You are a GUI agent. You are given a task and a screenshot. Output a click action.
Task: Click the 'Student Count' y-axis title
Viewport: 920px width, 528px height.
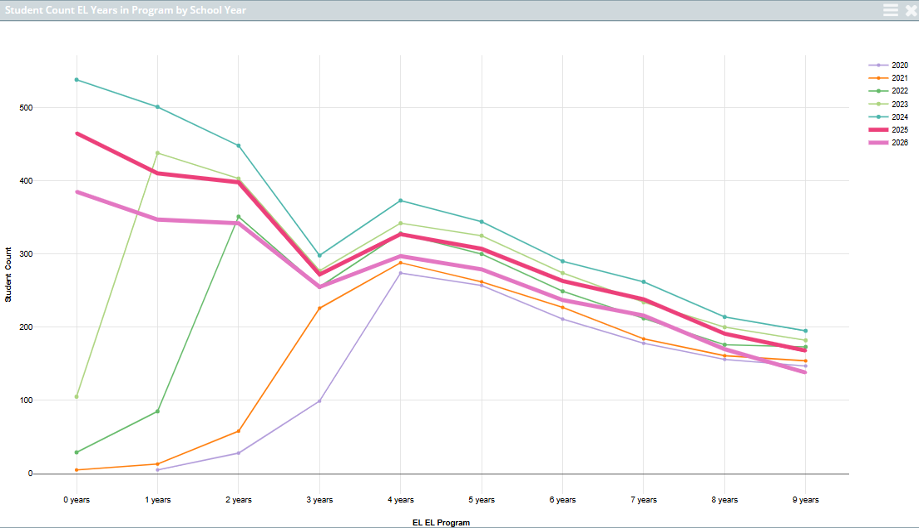[x=8, y=275]
